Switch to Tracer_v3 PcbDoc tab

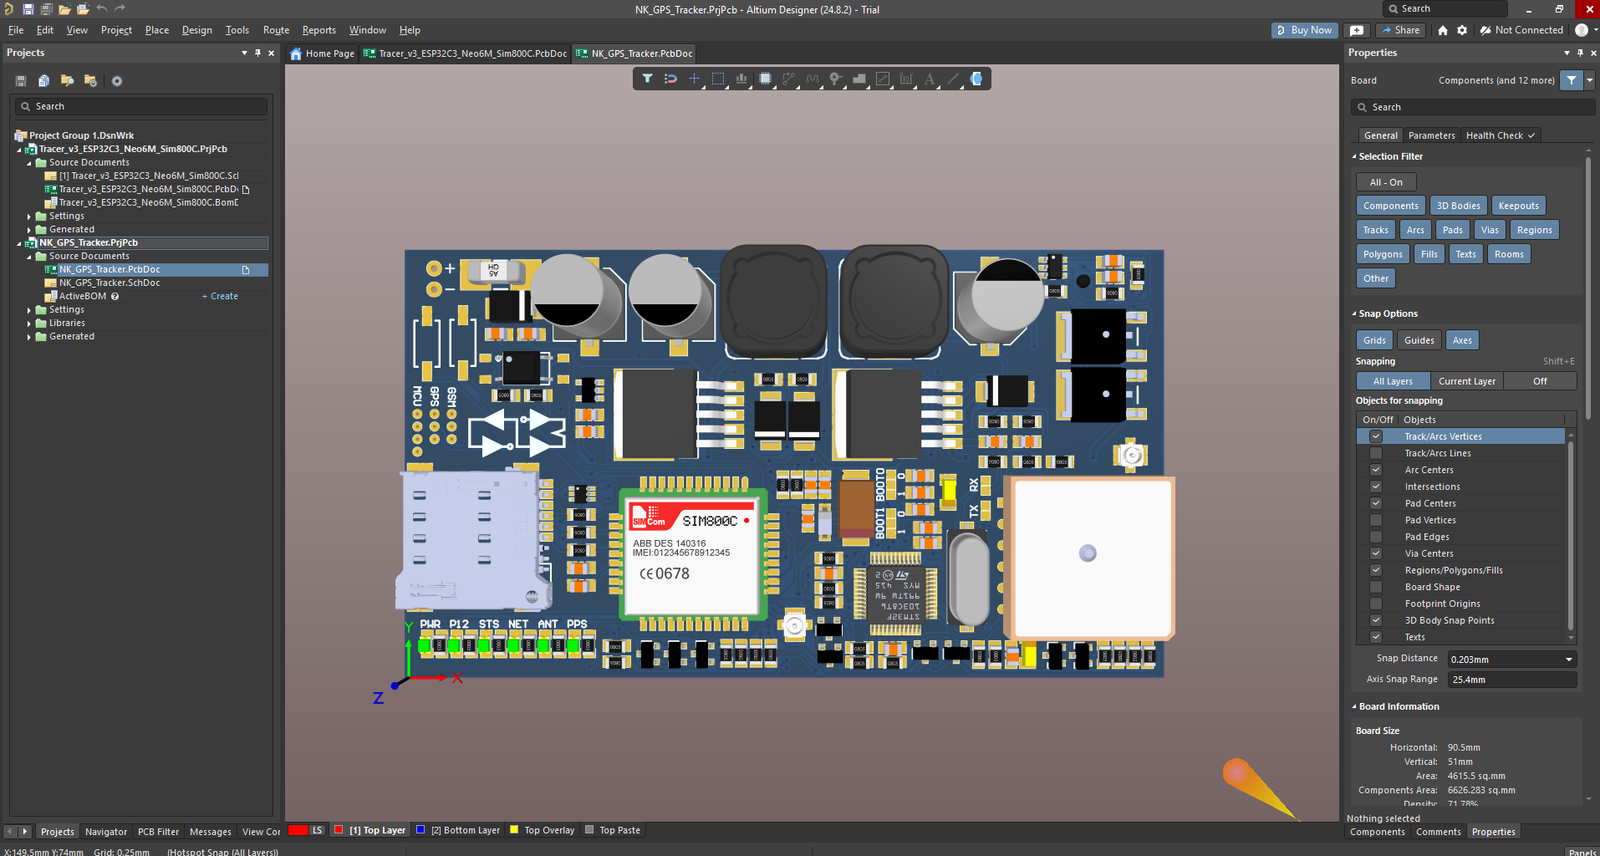pyautogui.click(x=465, y=54)
